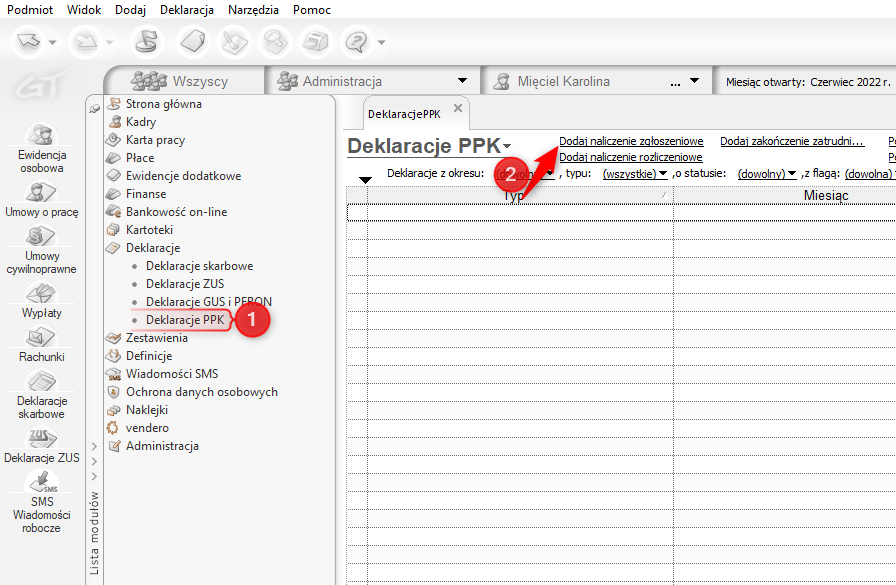The image size is (896, 585).
Task: Open the Naklejki module
Action: click(x=147, y=410)
